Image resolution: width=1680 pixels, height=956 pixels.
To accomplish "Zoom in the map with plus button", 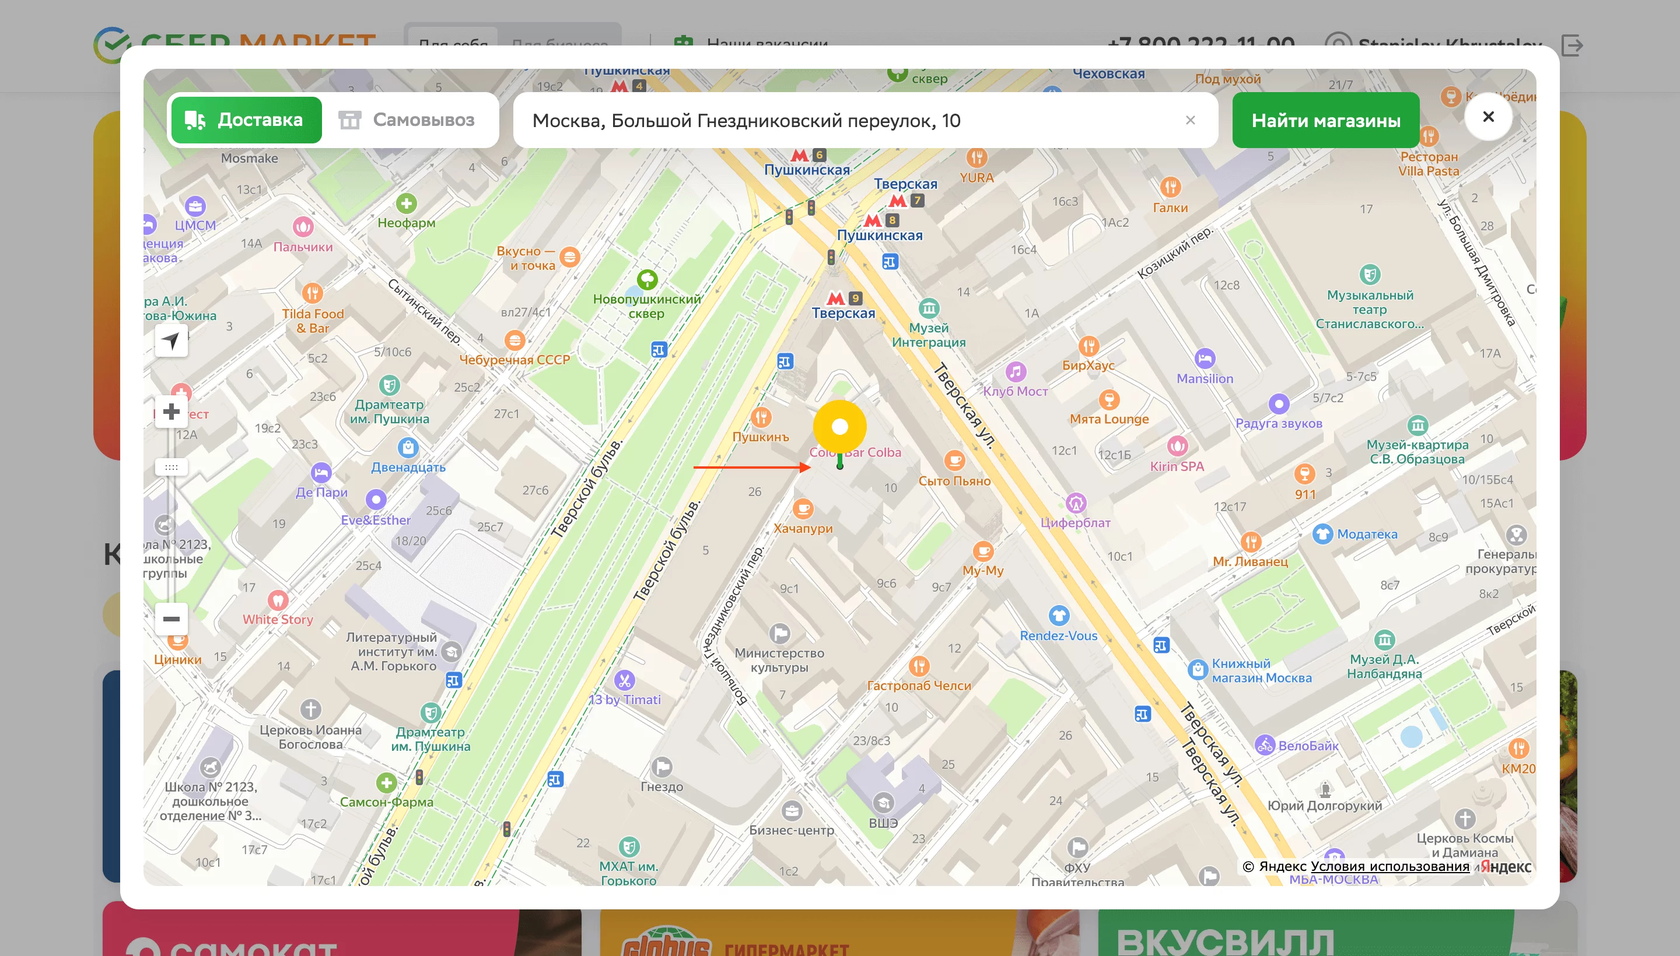I will 172,412.
